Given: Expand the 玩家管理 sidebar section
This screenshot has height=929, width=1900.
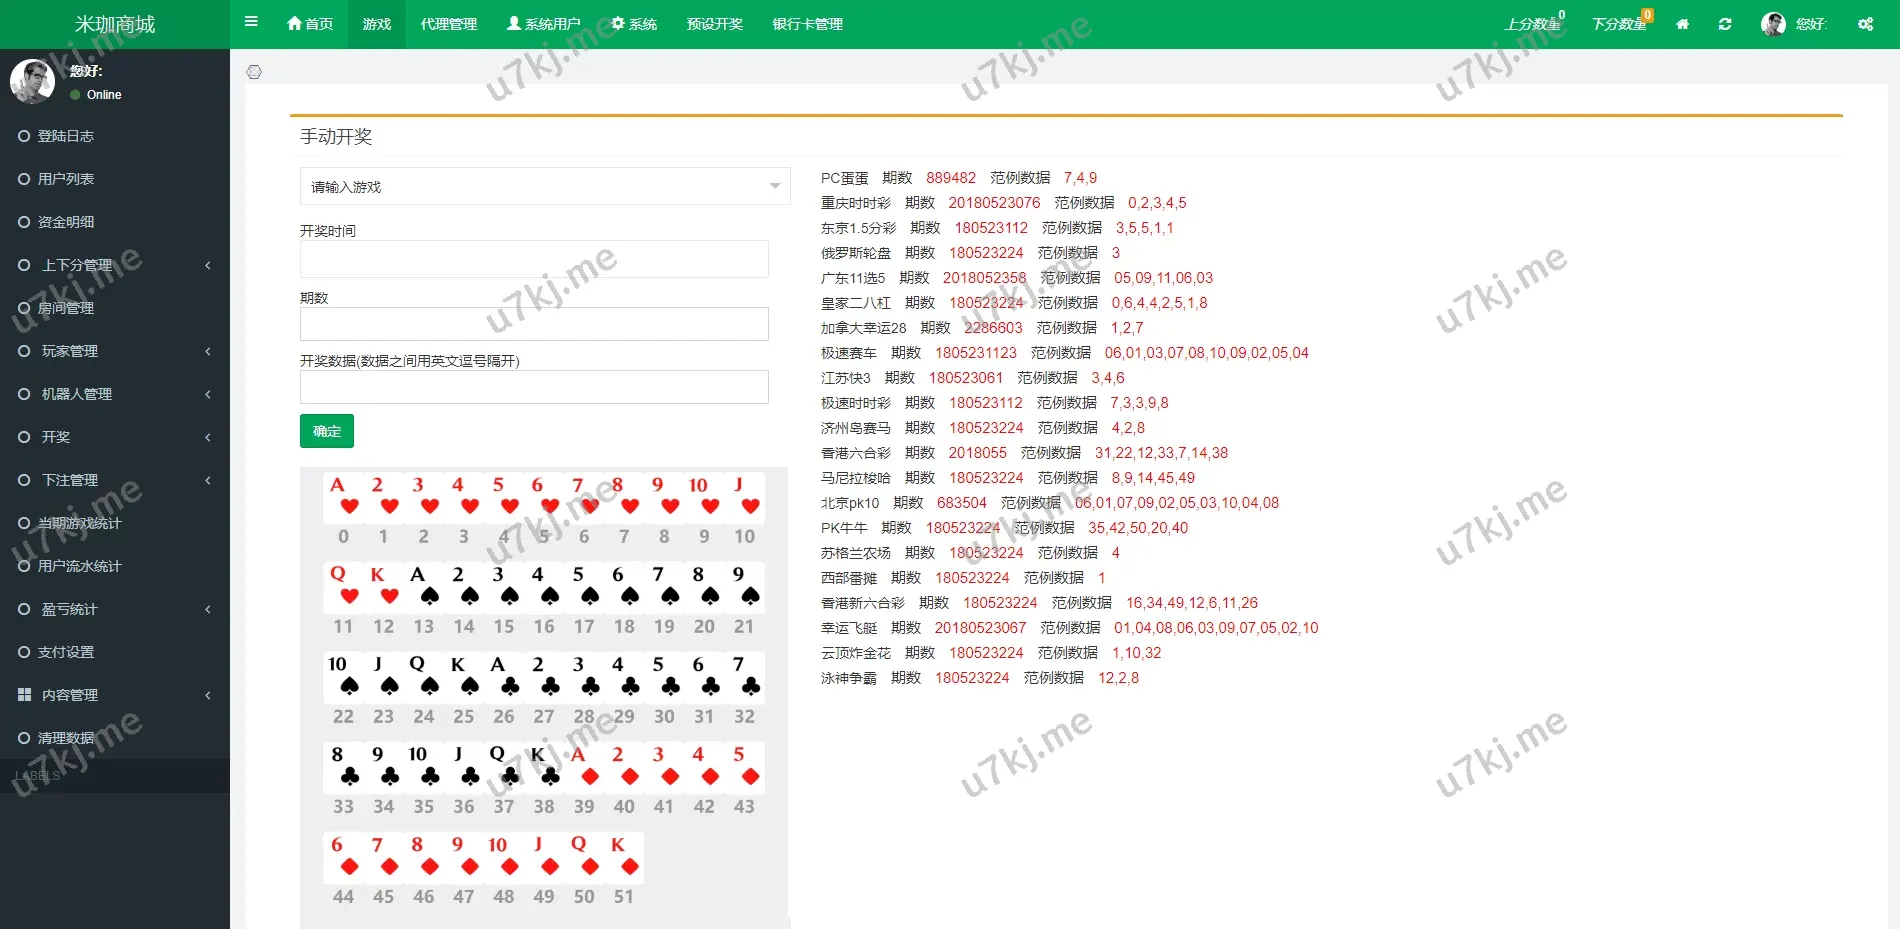Looking at the screenshot, I should [70, 351].
